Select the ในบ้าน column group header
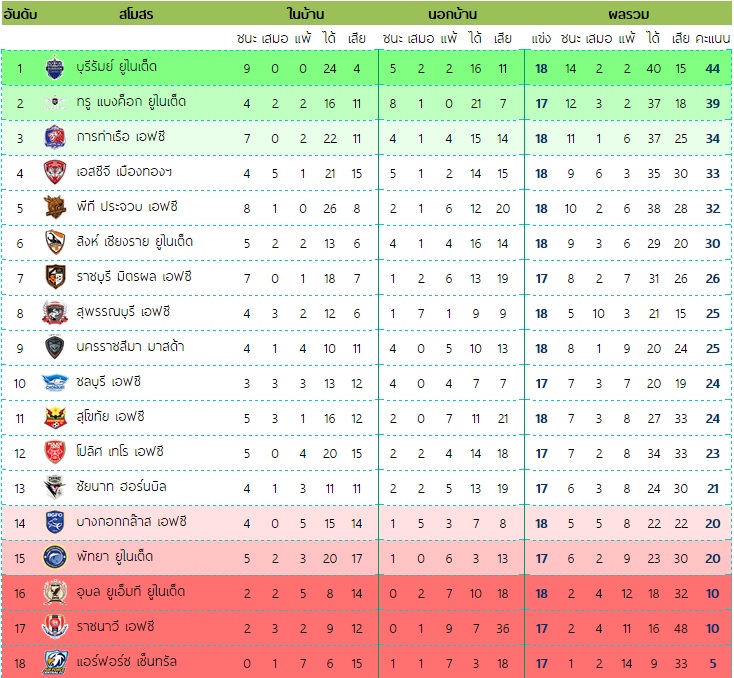Viewport: 734px width, 678px height. point(306,14)
